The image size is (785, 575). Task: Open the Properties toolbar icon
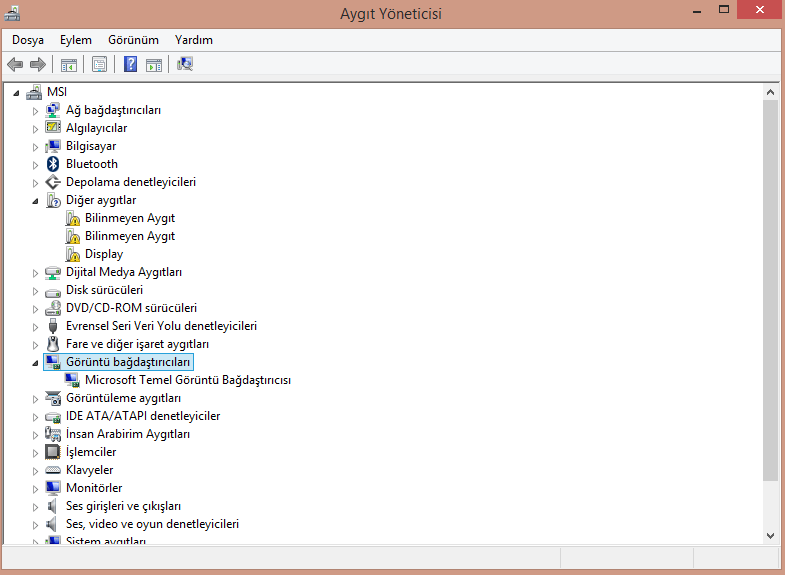(100, 65)
